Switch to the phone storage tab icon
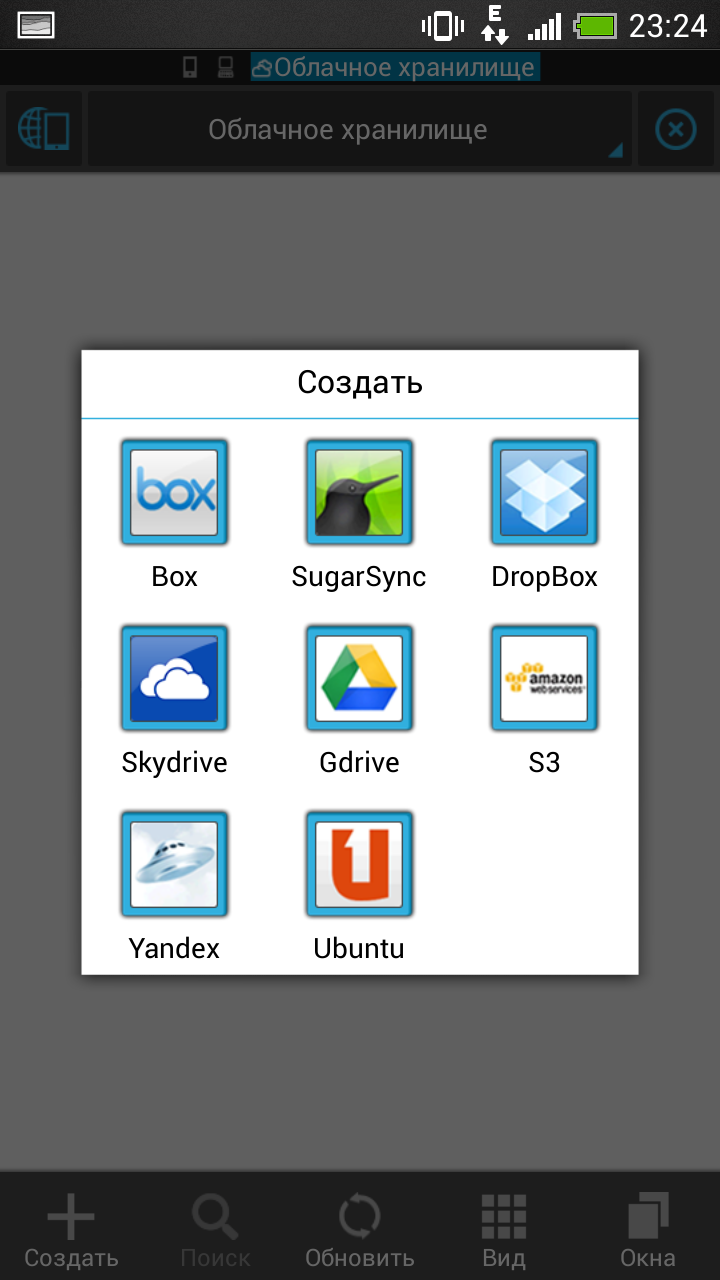Image resolution: width=720 pixels, height=1280 pixels. (190, 68)
